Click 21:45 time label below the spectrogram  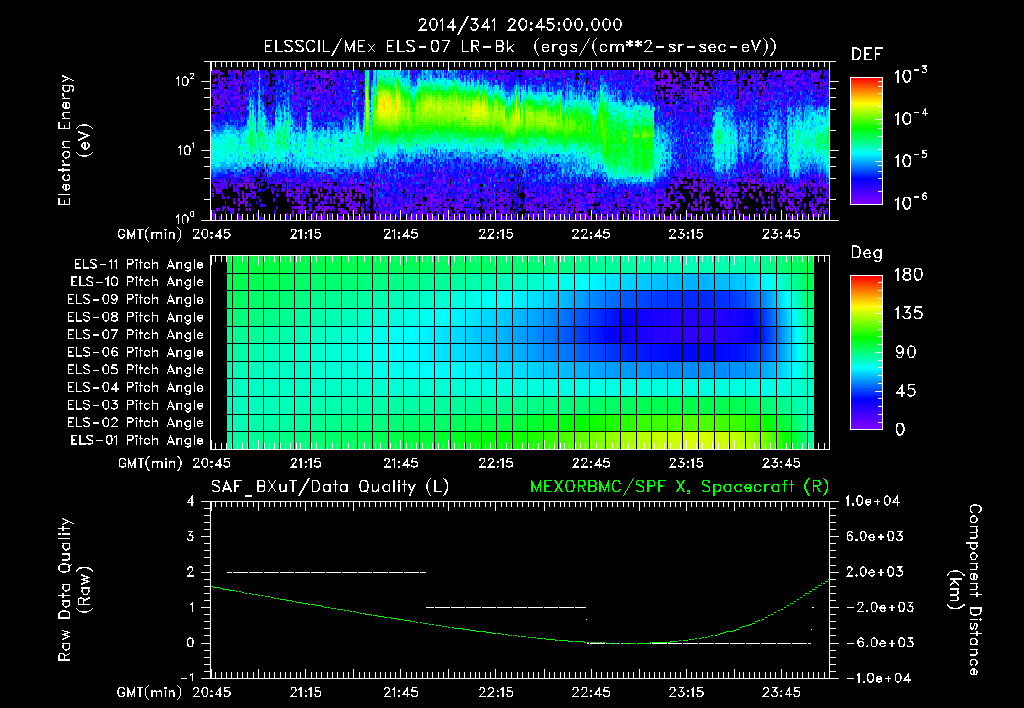point(400,234)
